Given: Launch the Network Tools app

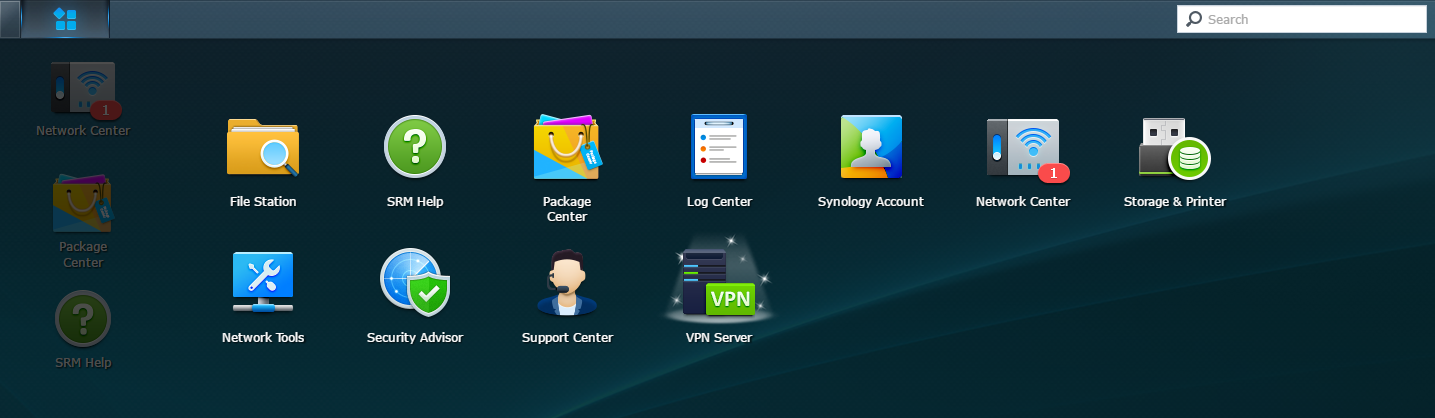Looking at the screenshot, I should point(263,283).
